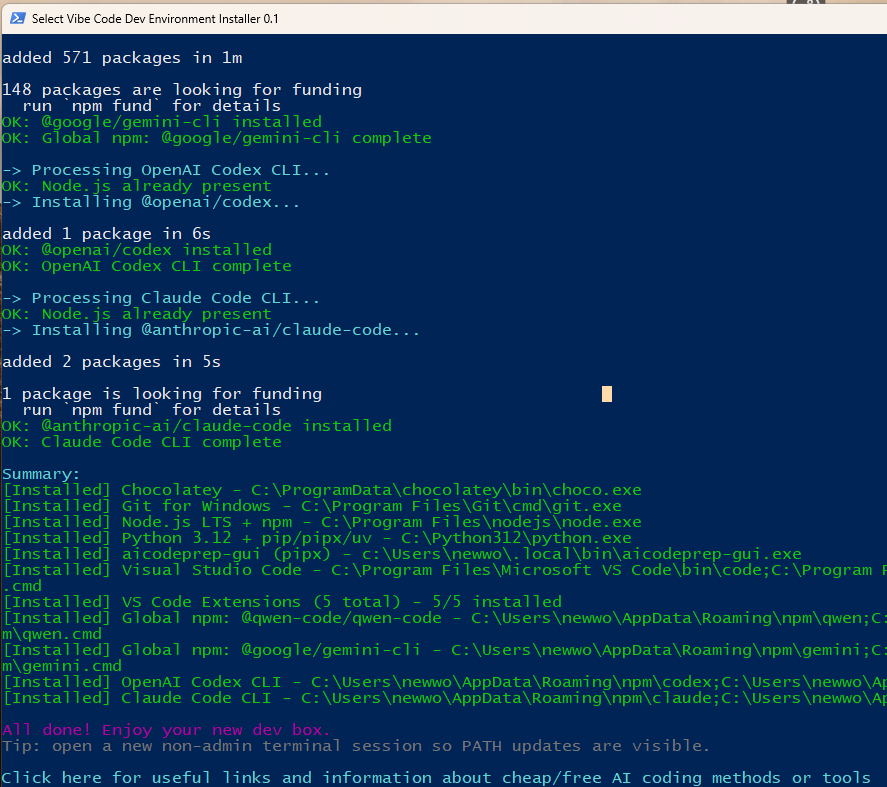Image resolution: width=887 pixels, height=787 pixels.
Task: Click '[Installed] Global npm: @google/gemini-cli' summary row
Action: [x=444, y=650]
